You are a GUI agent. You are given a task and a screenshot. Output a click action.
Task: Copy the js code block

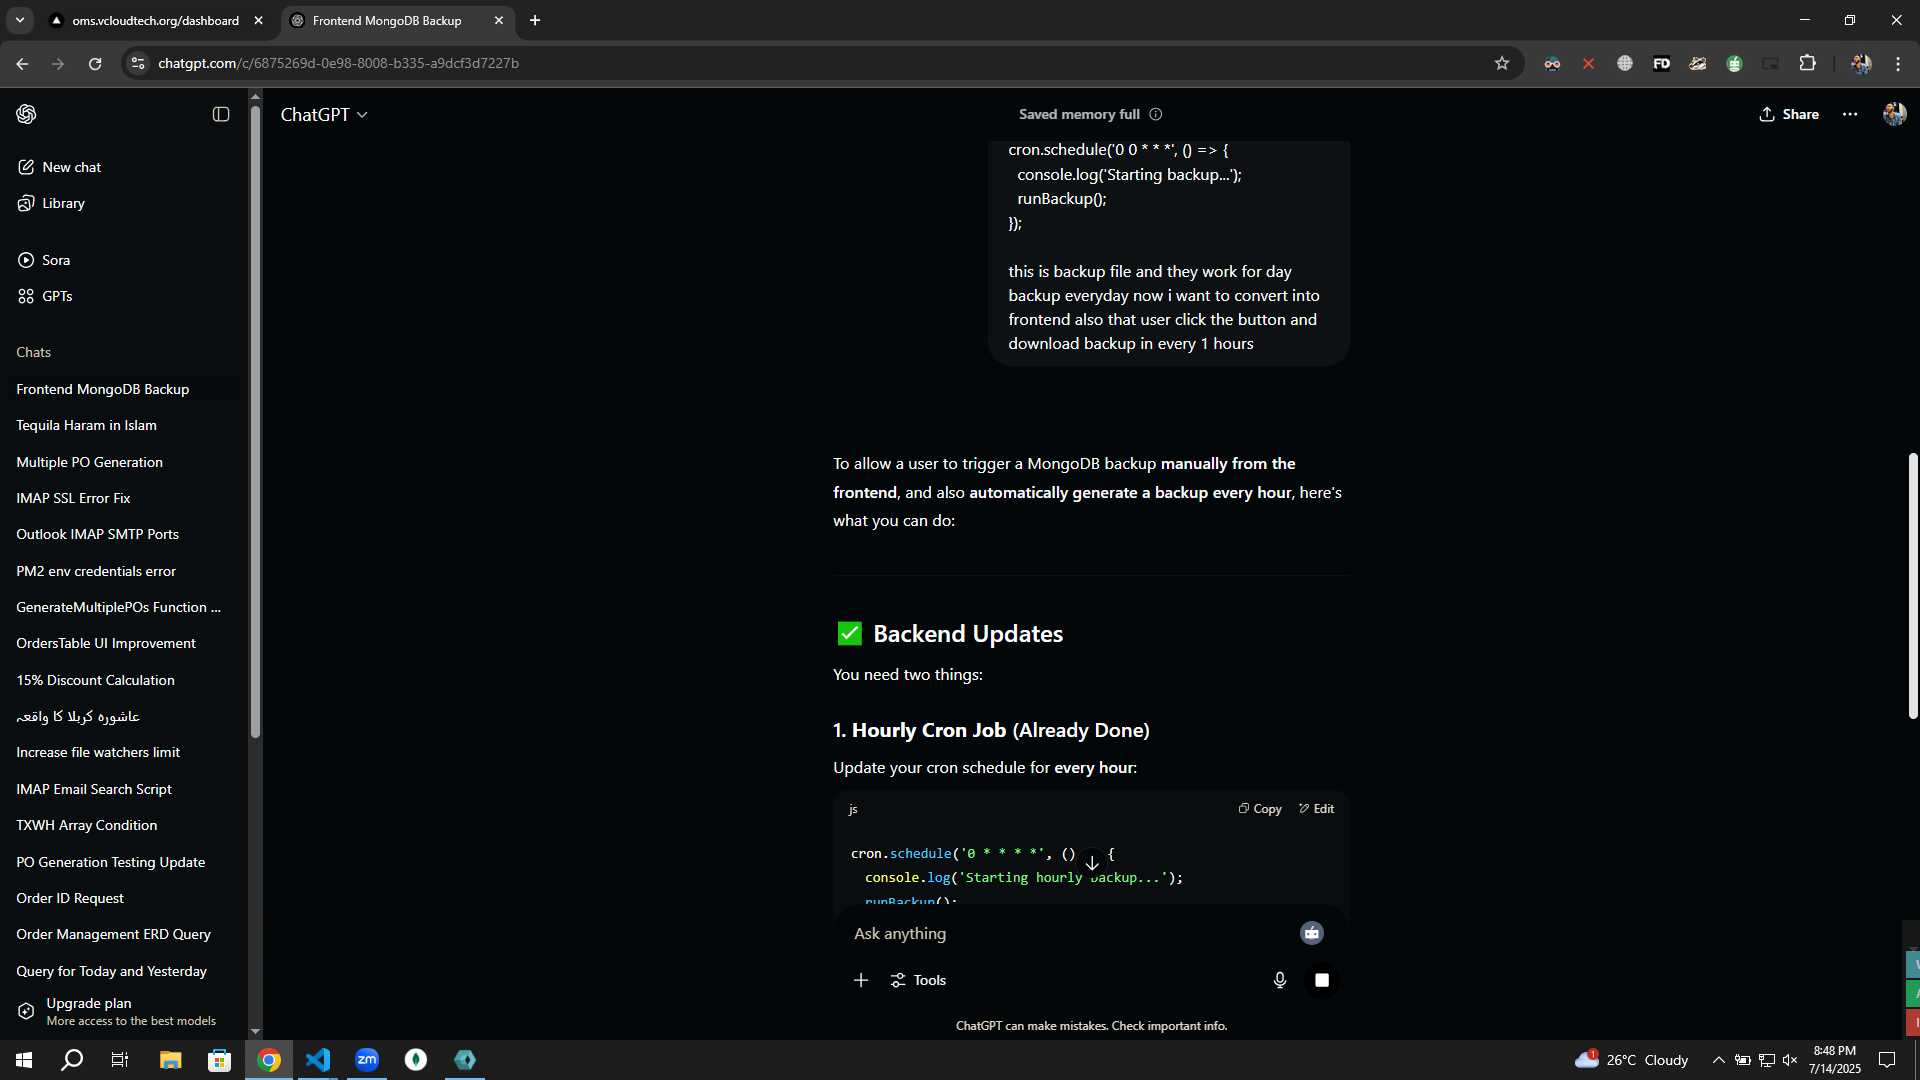point(1259,809)
